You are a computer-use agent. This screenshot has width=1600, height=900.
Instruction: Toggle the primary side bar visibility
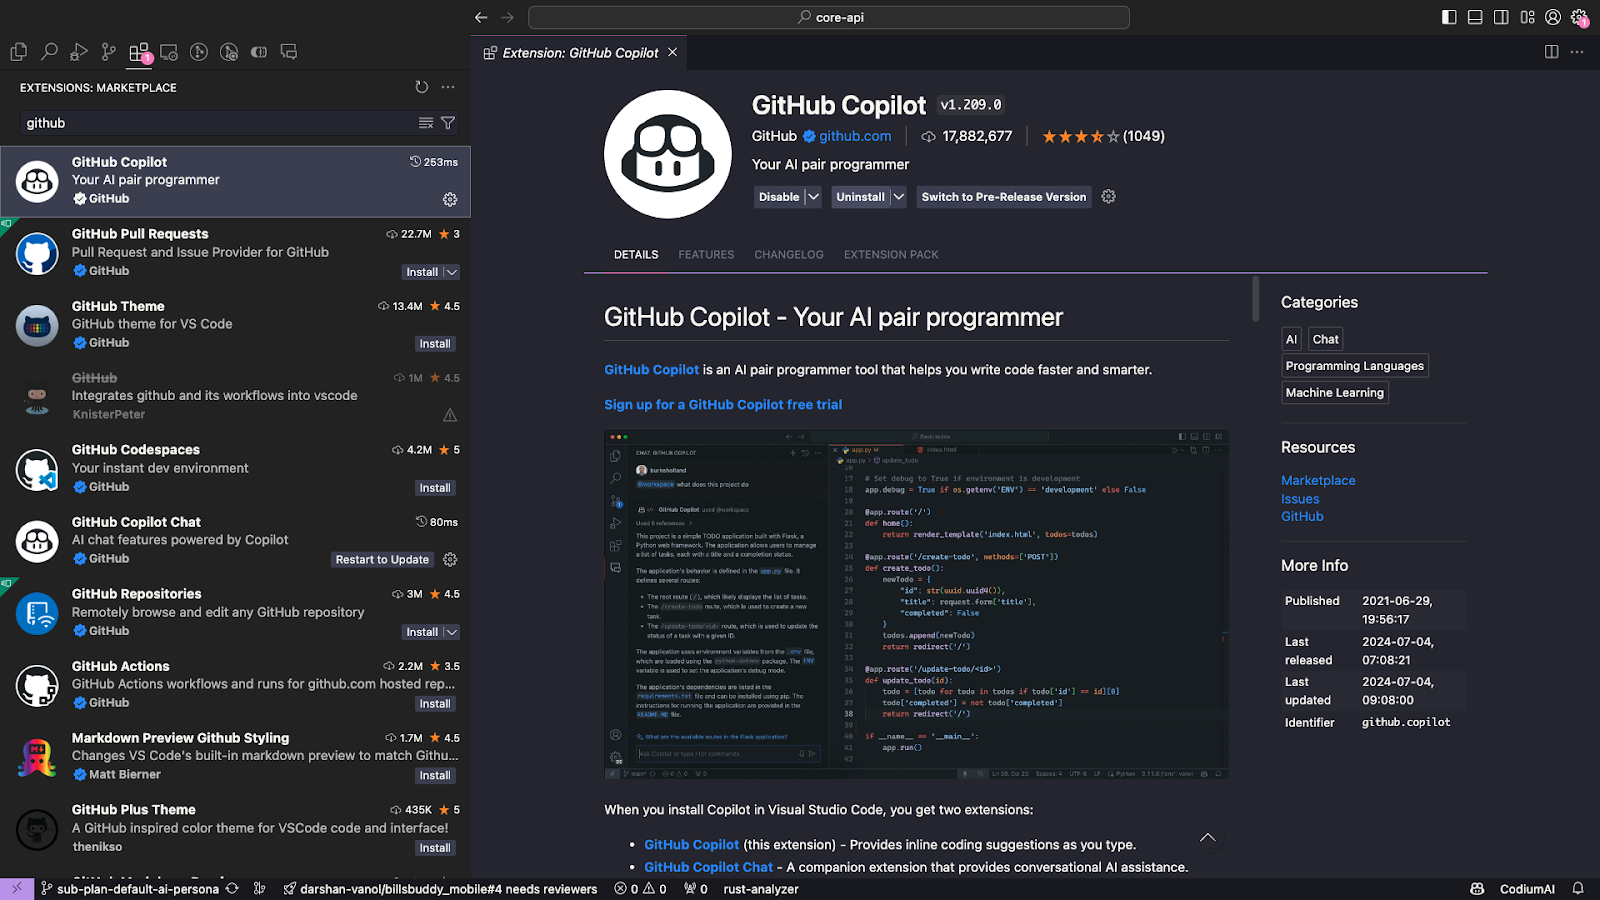[x=1449, y=17]
